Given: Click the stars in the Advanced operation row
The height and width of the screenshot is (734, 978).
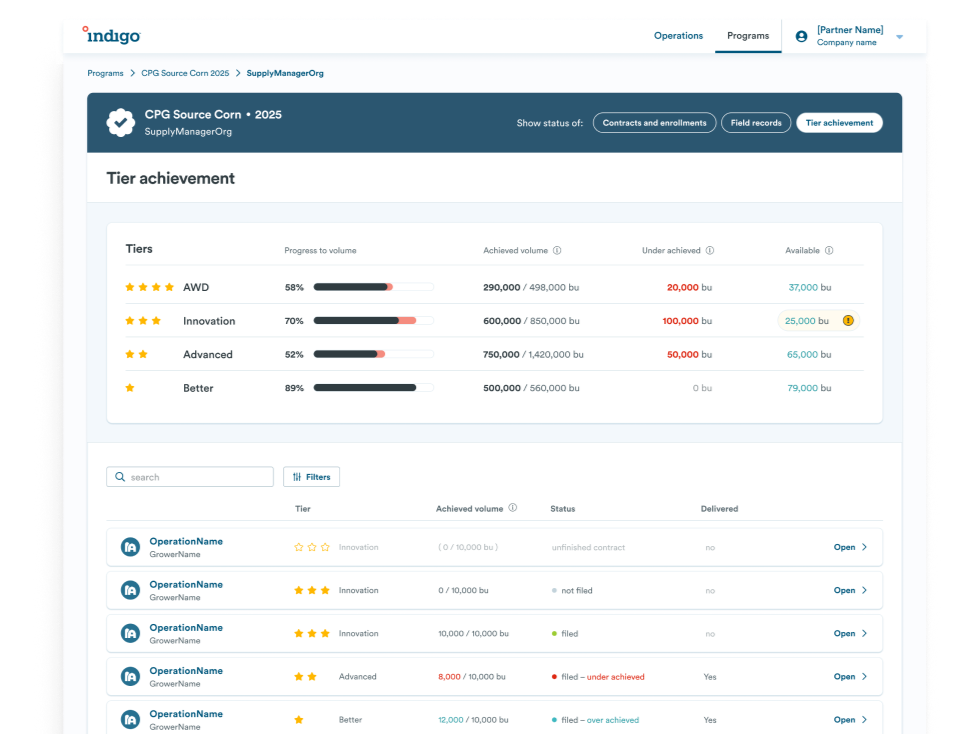Looking at the screenshot, I should click(305, 677).
